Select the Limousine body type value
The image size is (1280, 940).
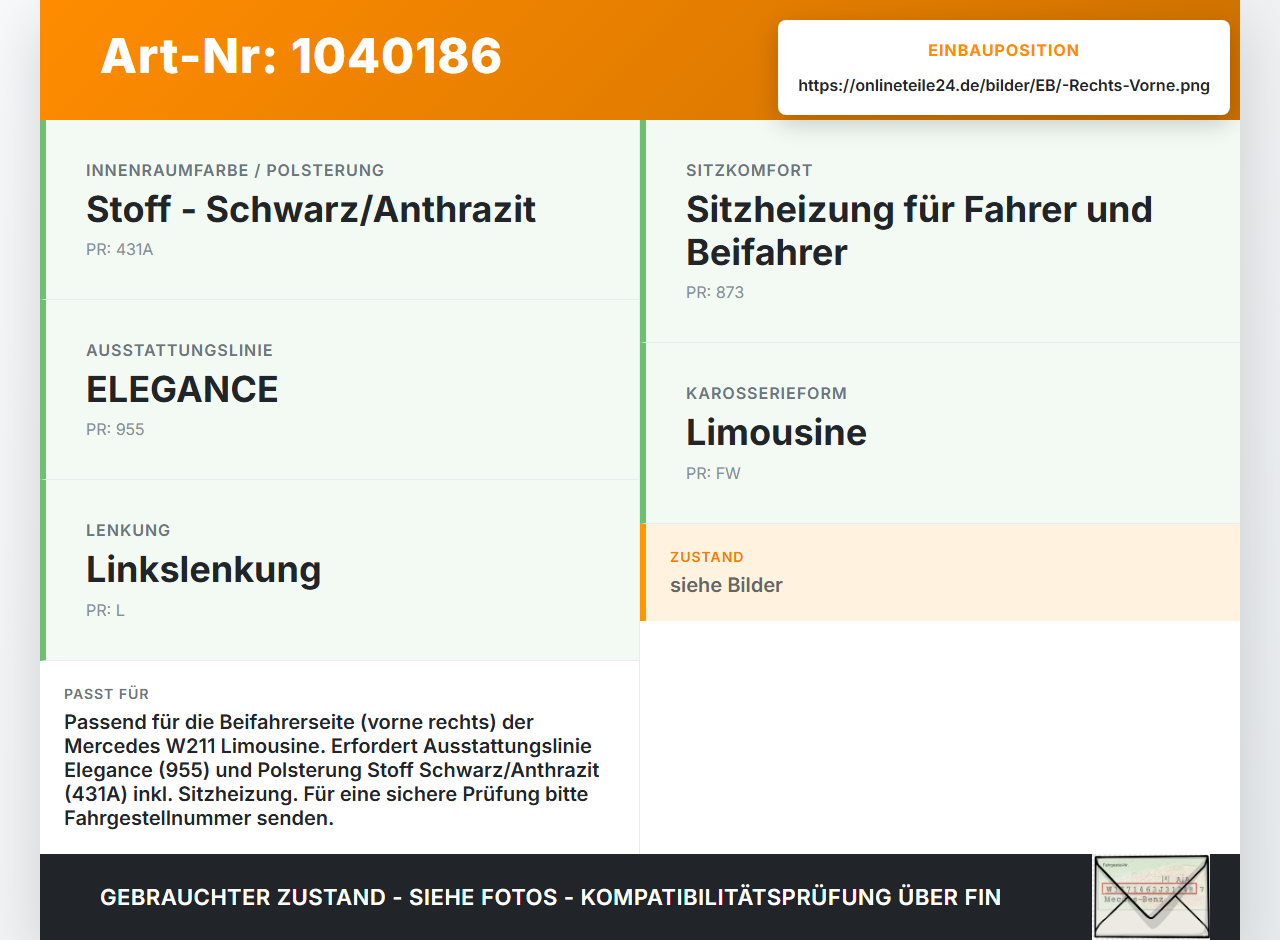click(x=776, y=432)
